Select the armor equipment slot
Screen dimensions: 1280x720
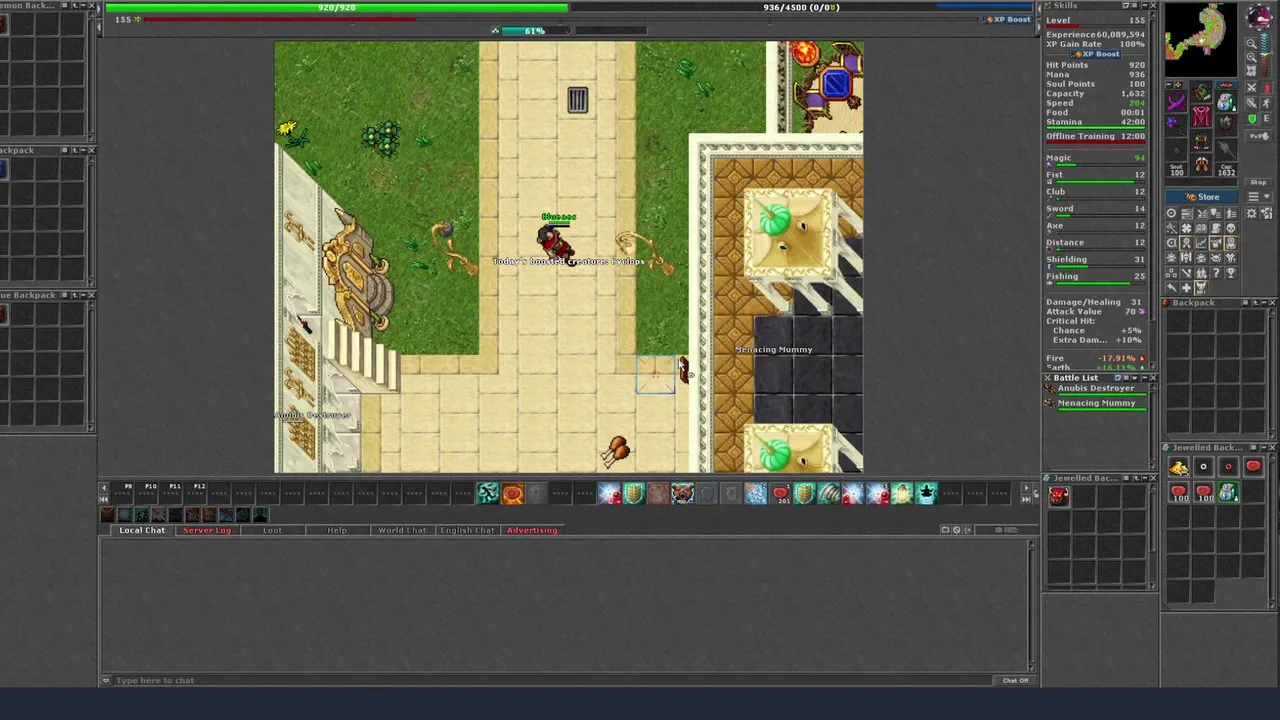click(x=1201, y=117)
